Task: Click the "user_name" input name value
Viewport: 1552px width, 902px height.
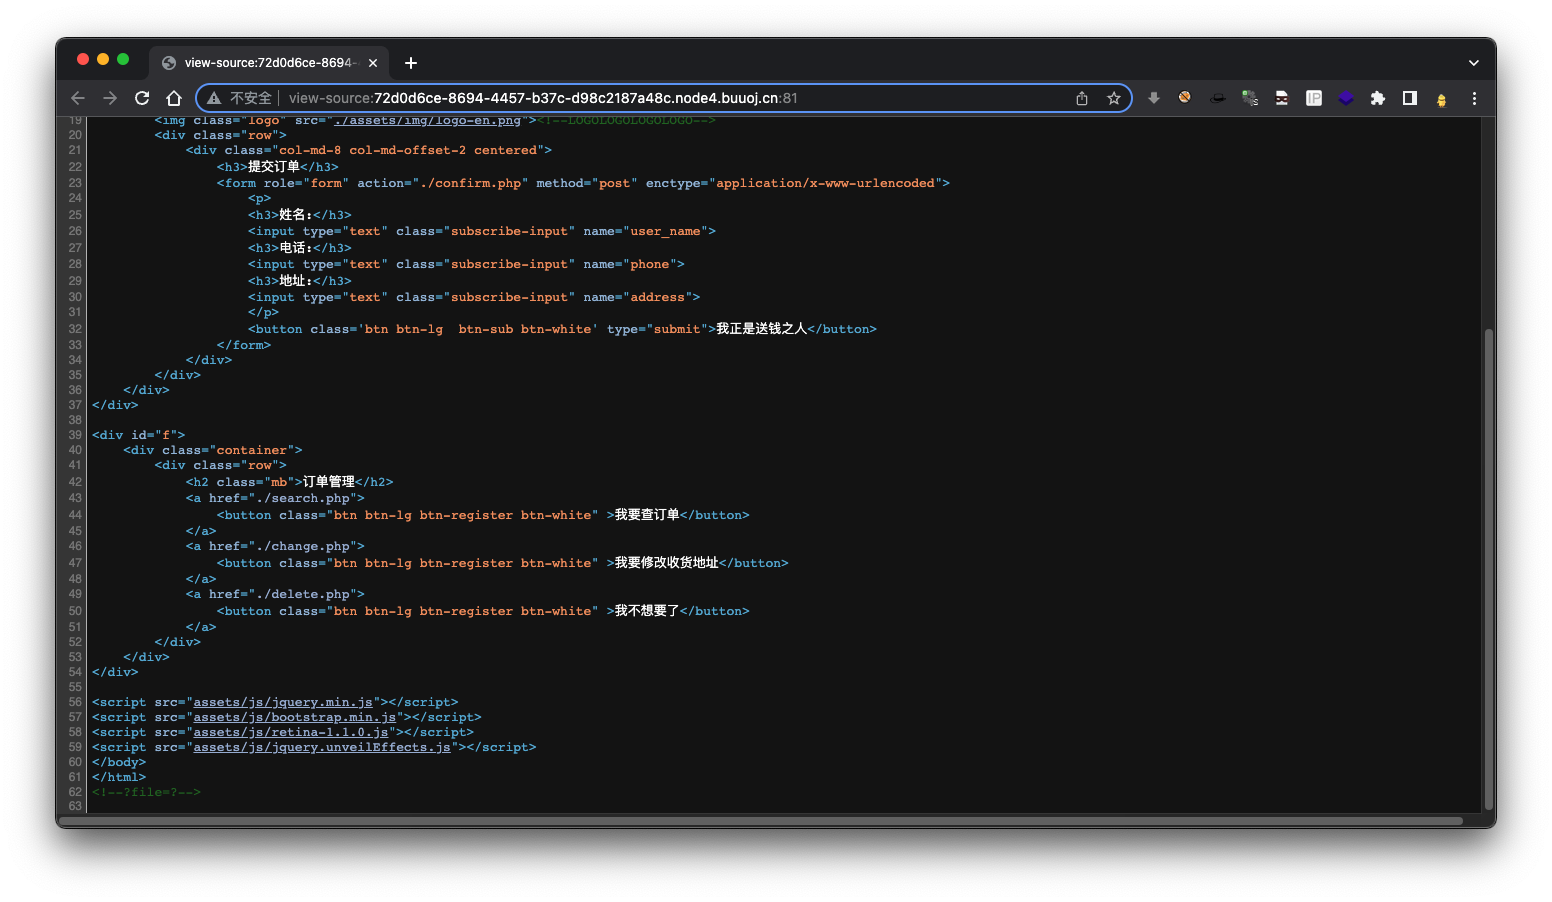Action: click(x=665, y=231)
